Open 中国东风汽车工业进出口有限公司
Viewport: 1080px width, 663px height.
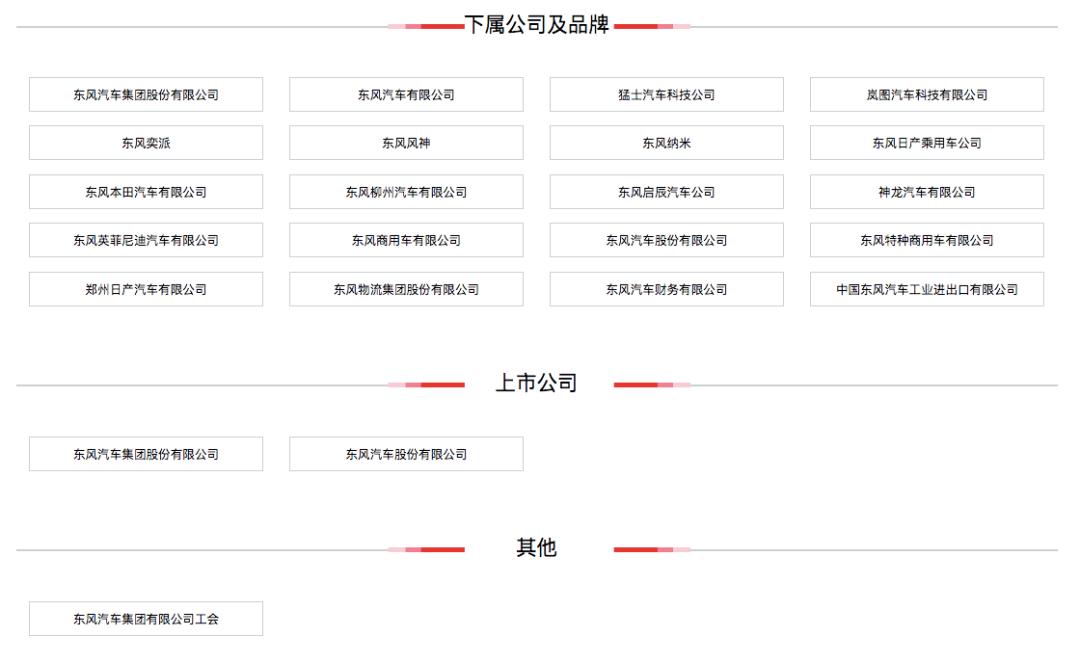point(926,289)
